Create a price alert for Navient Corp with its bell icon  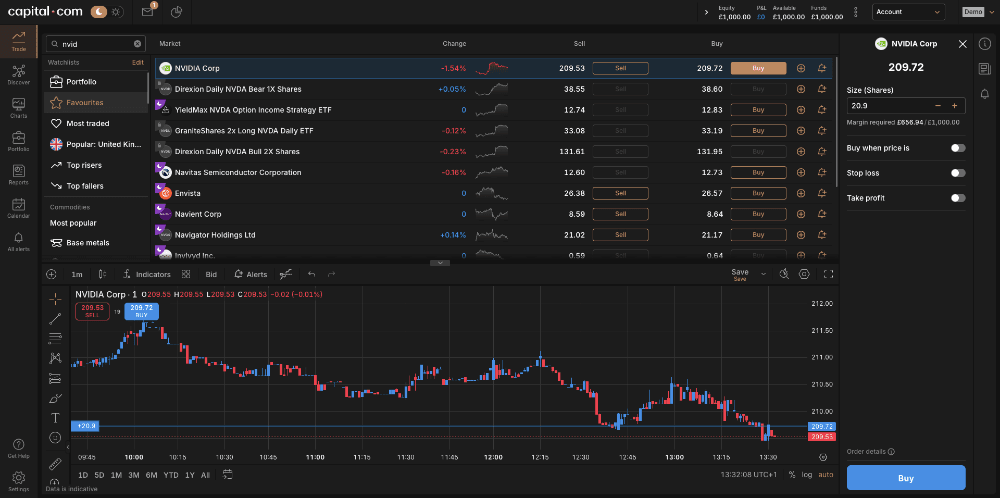click(x=821, y=214)
